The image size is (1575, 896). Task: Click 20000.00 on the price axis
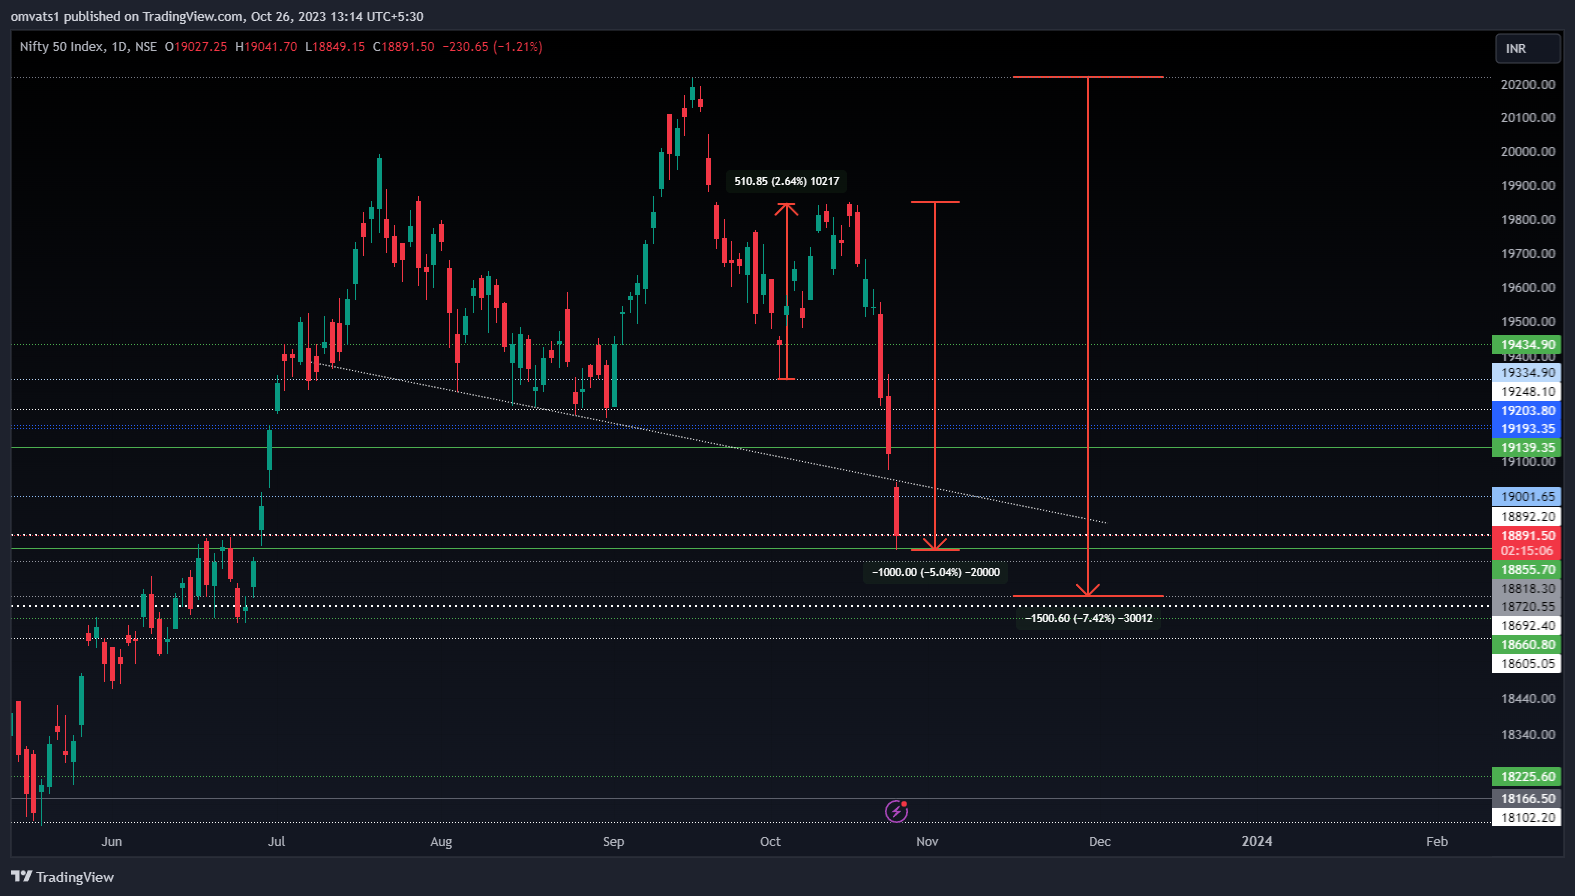1528,152
